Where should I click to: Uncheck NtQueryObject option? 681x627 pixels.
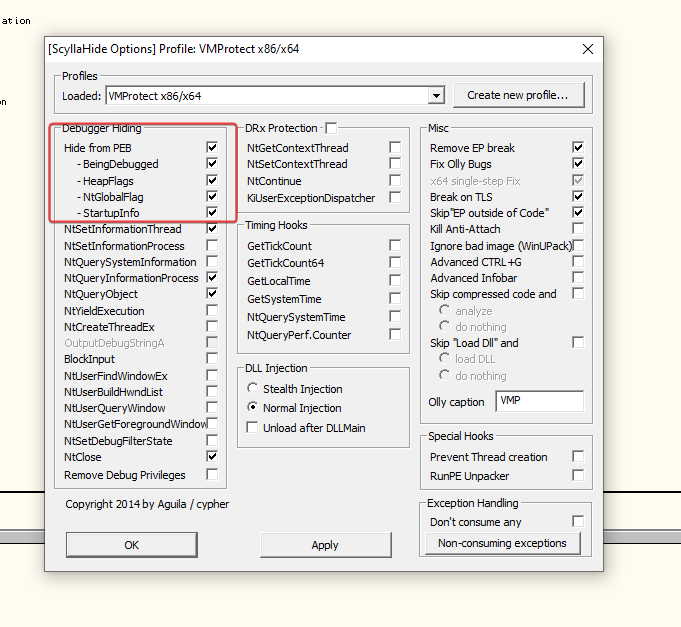(x=212, y=294)
